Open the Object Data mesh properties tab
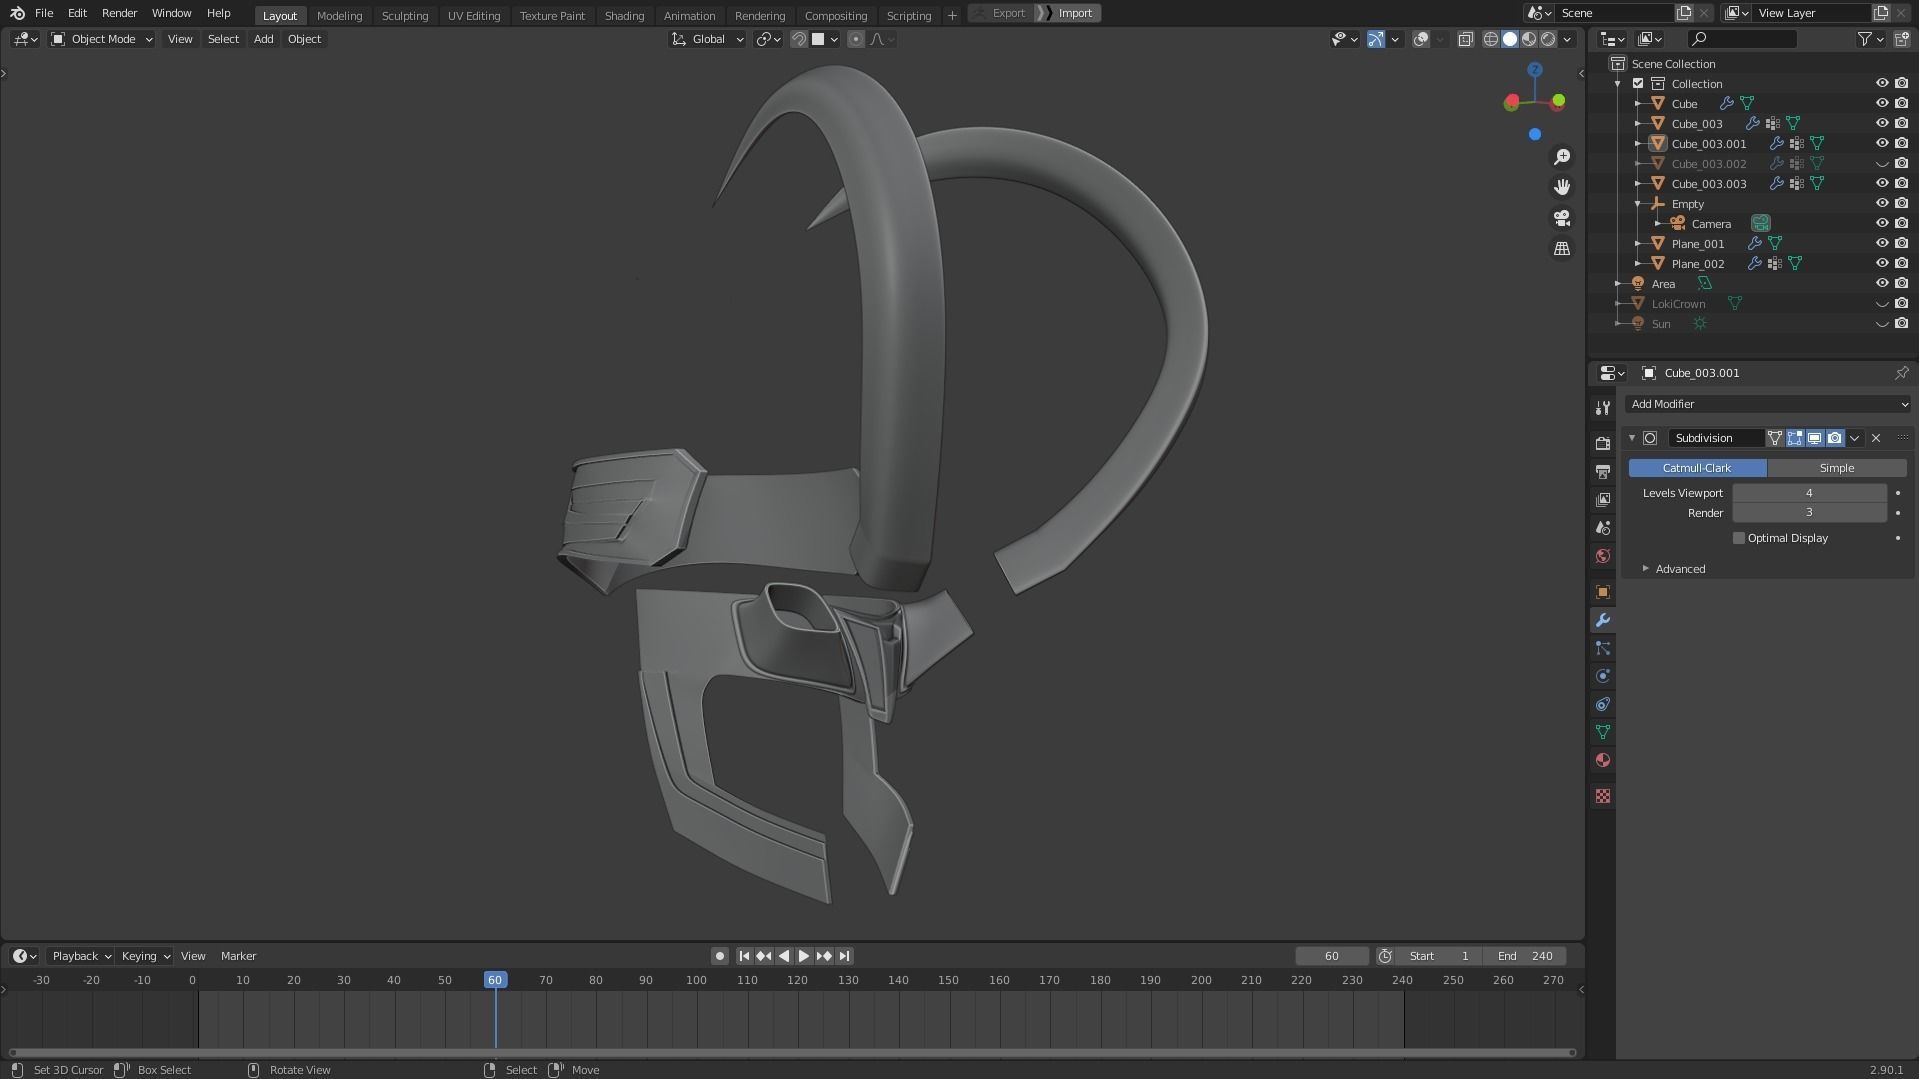Screen dimensions: 1919x1079 click(1603, 732)
